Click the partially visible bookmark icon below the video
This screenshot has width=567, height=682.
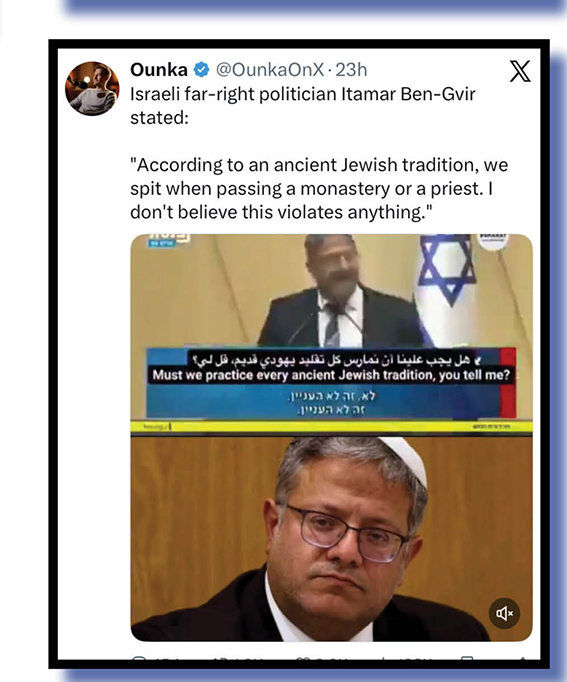coord(467,659)
